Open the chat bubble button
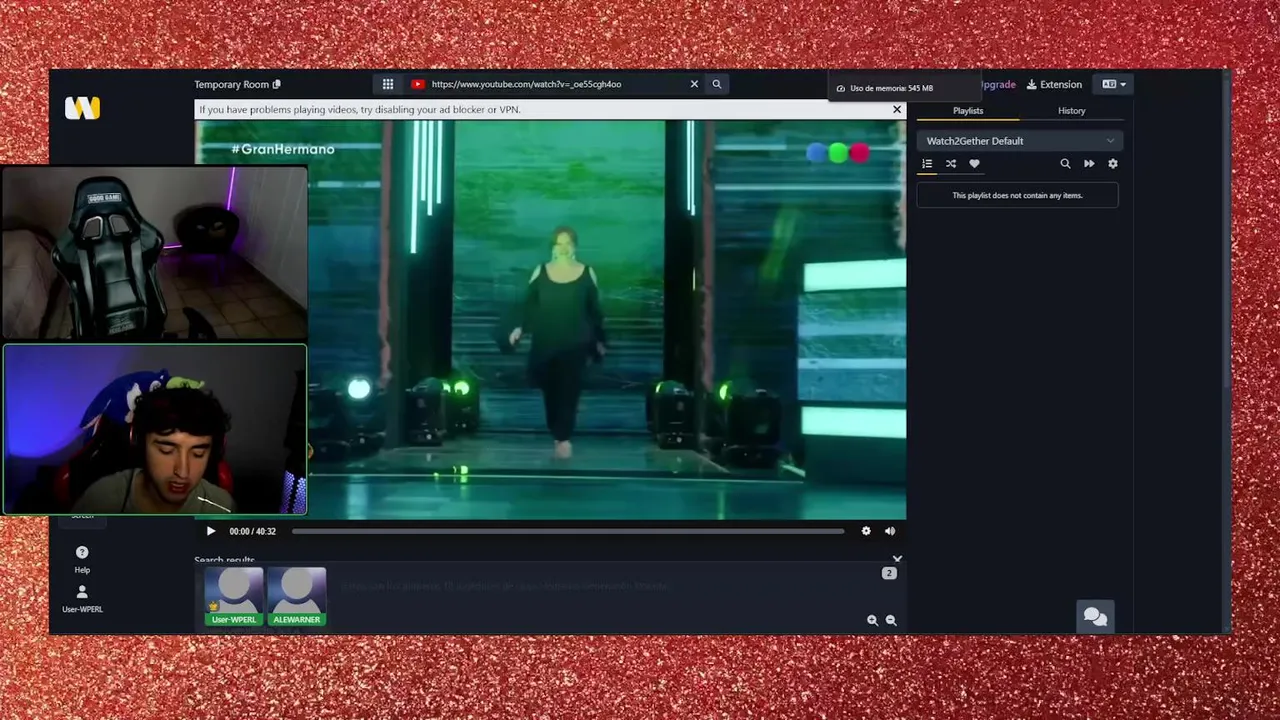 [x=1095, y=617]
